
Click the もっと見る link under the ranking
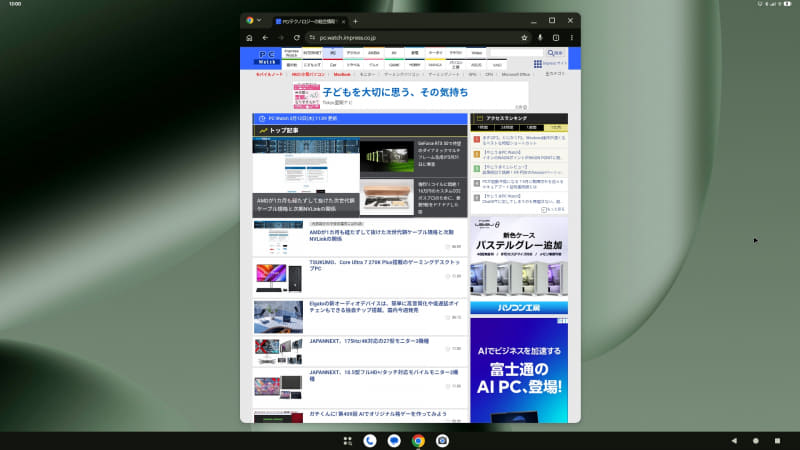(x=553, y=210)
